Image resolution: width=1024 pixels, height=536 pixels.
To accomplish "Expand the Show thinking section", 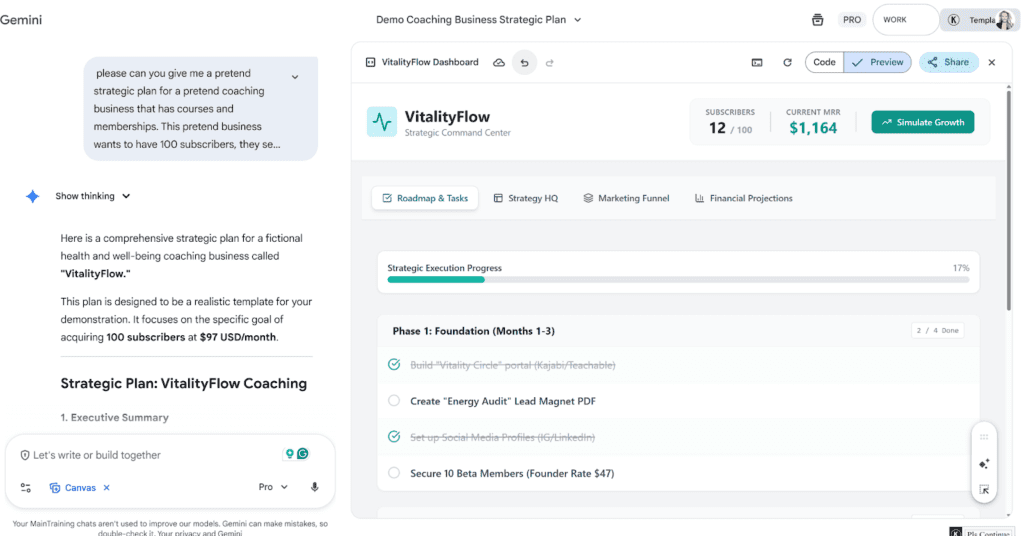I will tap(92, 196).
